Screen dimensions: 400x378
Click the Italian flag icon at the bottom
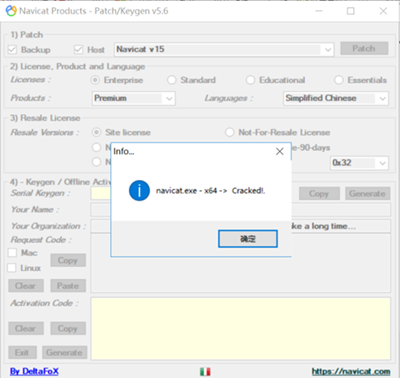(205, 371)
